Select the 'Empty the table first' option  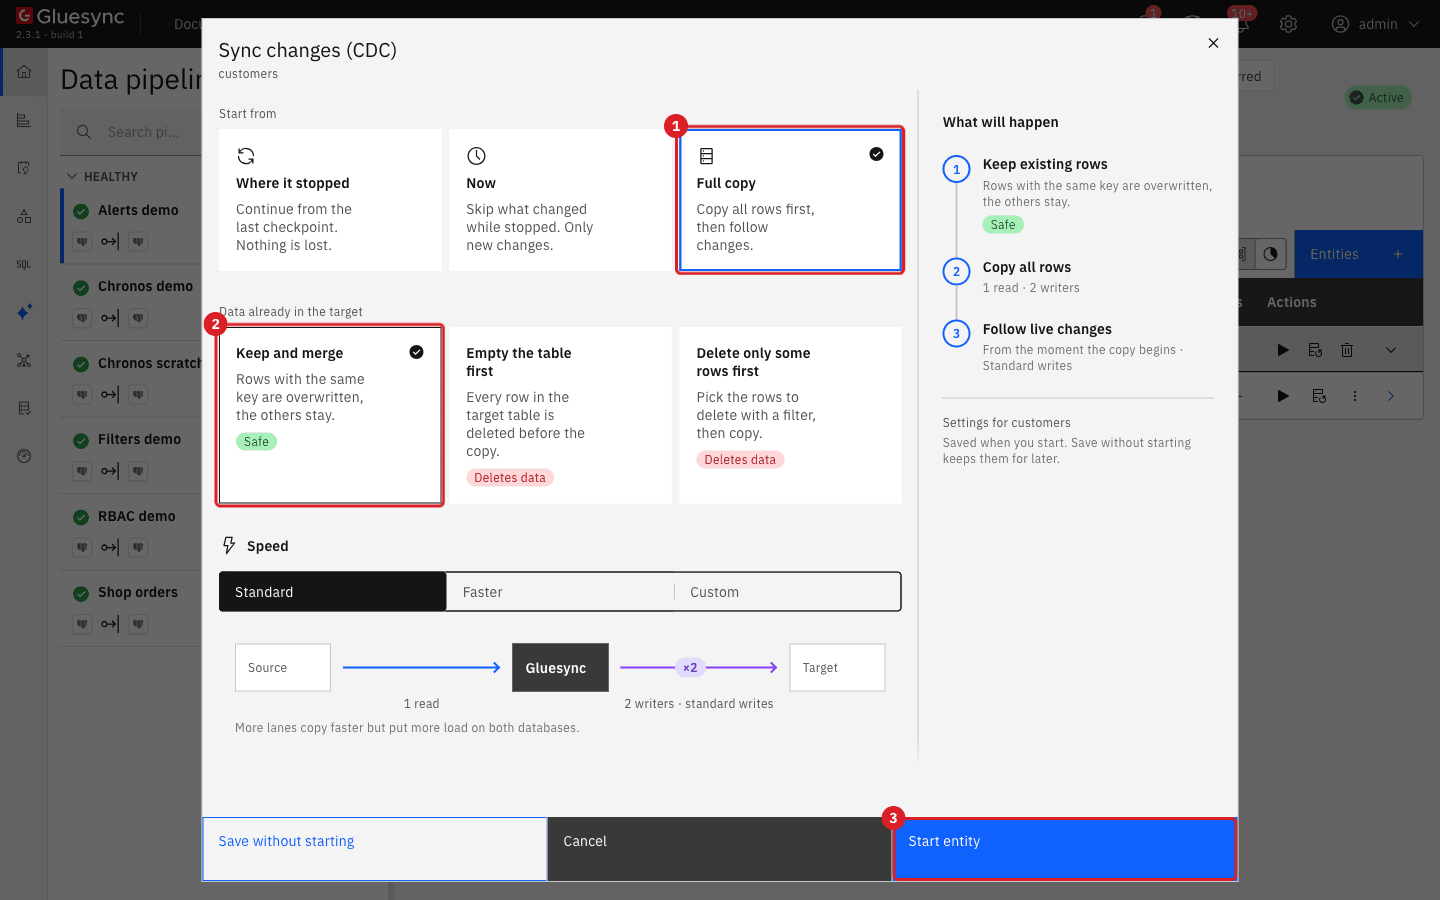560,415
